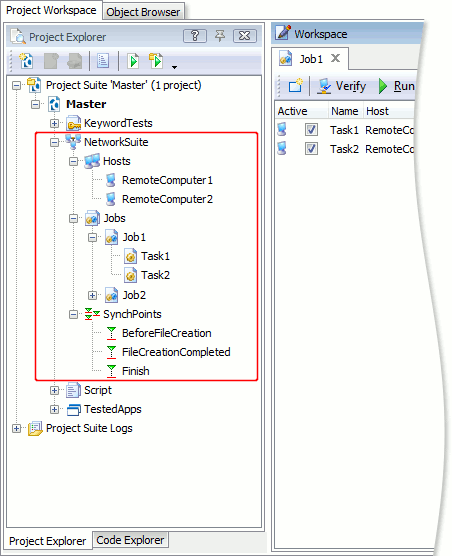Image resolution: width=452 pixels, height=556 pixels.
Task: Click the show log list toolbar icon
Action: pyautogui.click(x=103, y=61)
